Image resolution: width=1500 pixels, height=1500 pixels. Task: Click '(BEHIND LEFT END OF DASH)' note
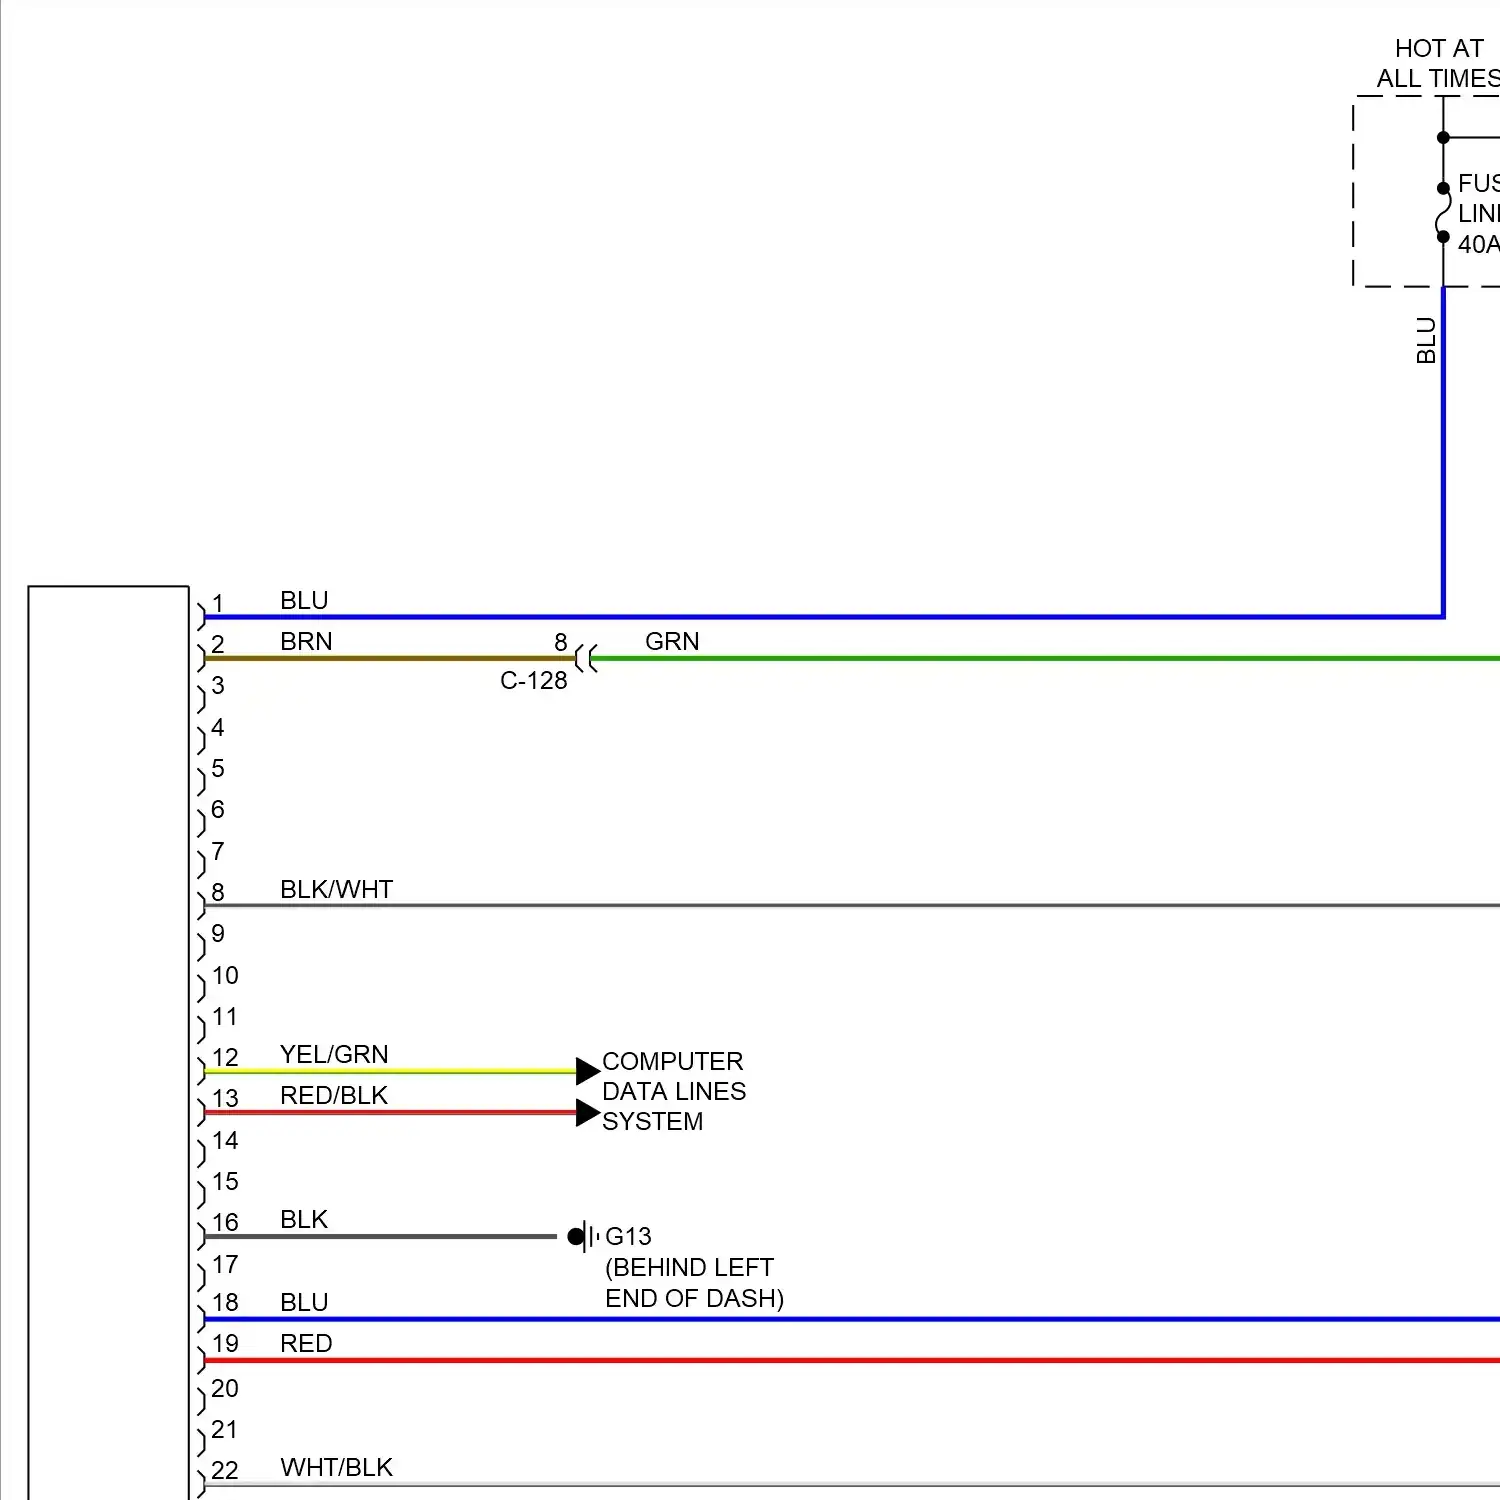pyautogui.click(x=694, y=1283)
